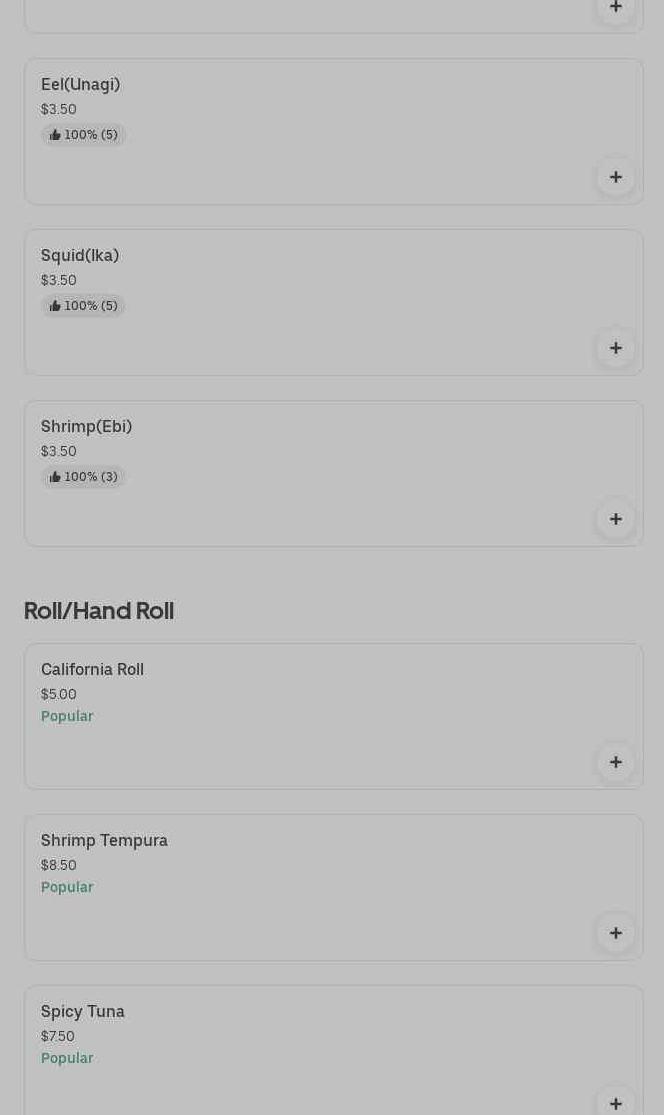Open the Eel(Unagi) thumbs-up rating badge
The width and height of the screenshot is (664, 1115).
[83, 134]
